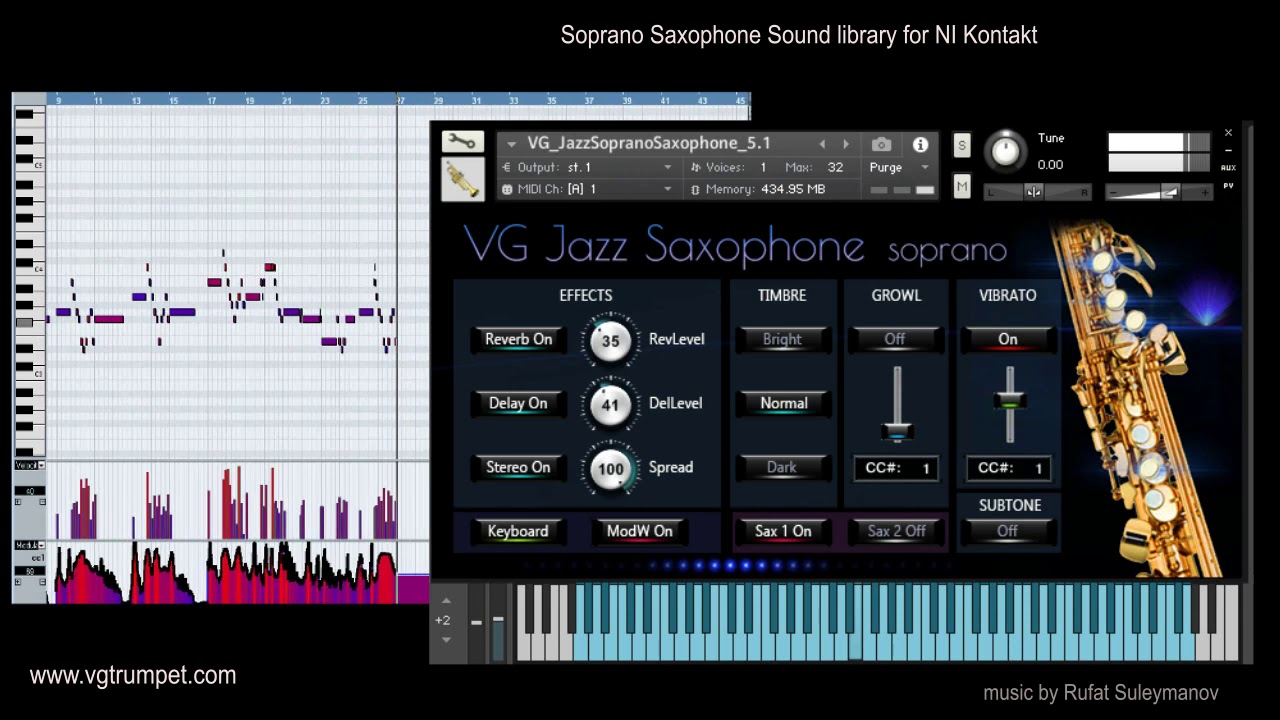Click the pitch bend wheel strip
This screenshot has width=1280, height=720.
pyautogui.click(x=476, y=624)
